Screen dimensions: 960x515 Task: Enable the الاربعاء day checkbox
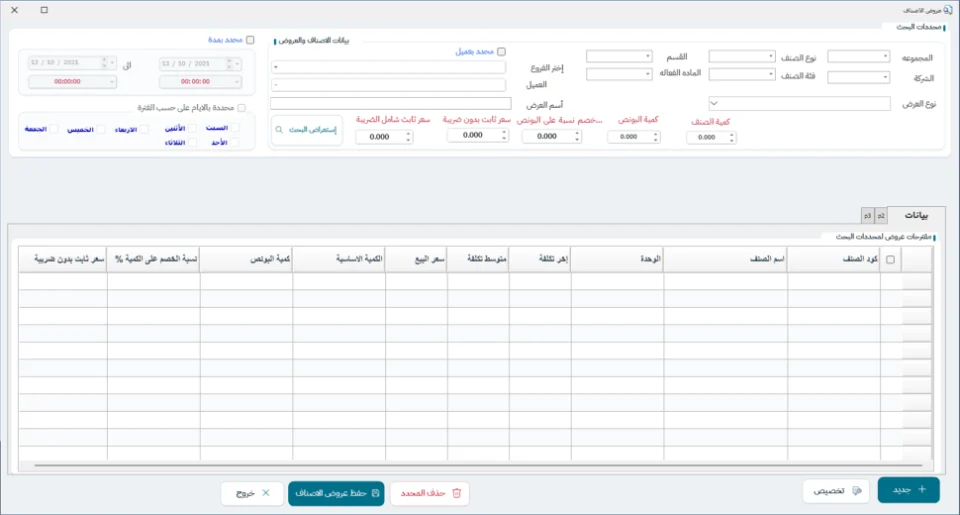(144, 129)
